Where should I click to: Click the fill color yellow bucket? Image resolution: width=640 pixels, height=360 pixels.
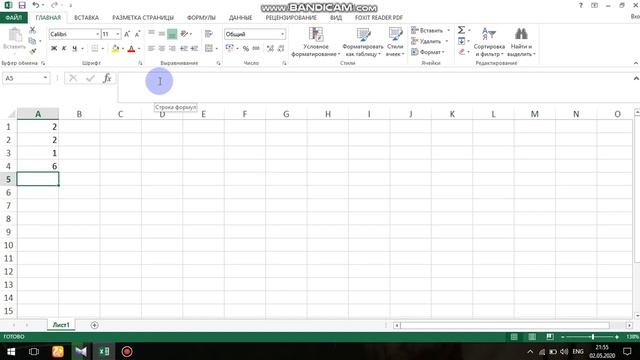116,49
